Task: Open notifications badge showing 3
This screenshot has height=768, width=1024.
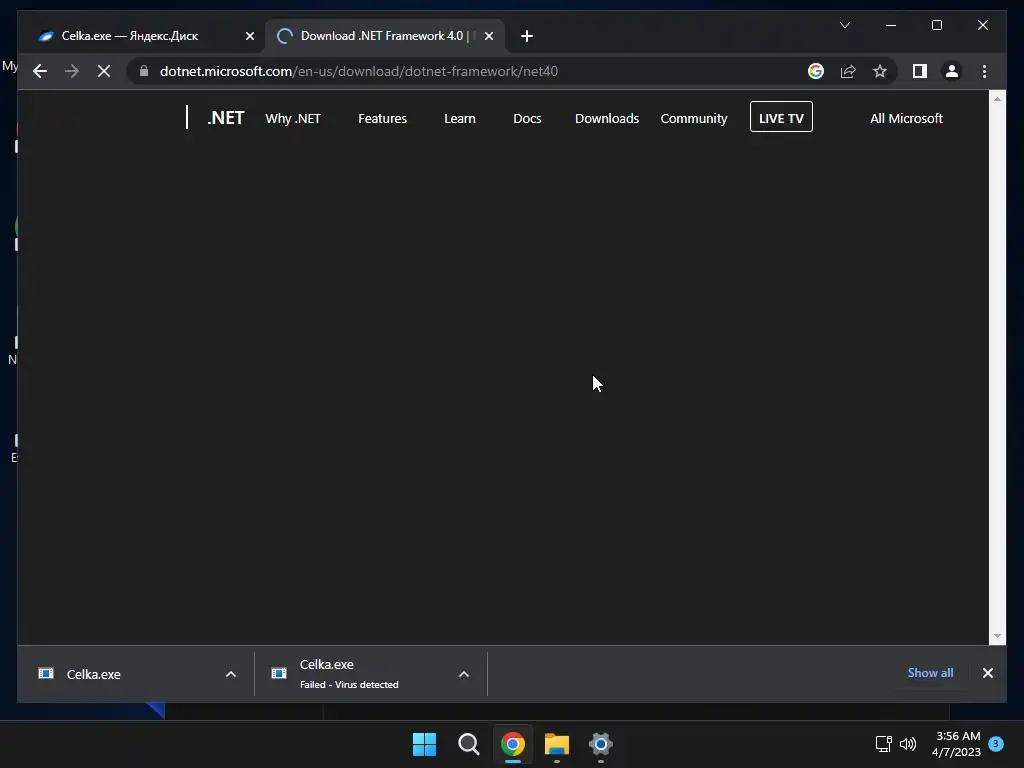Action: (x=995, y=744)
